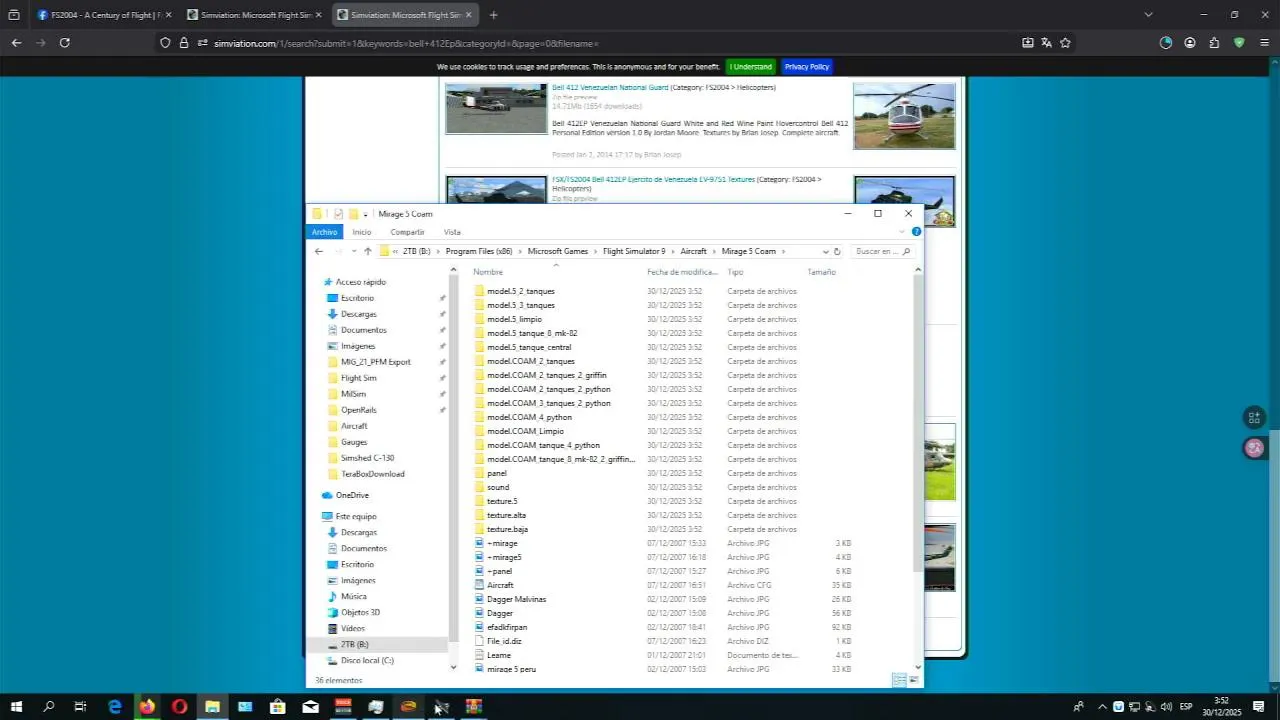
Task: Select the texture.alta folder
Action: tap(506, 515)
